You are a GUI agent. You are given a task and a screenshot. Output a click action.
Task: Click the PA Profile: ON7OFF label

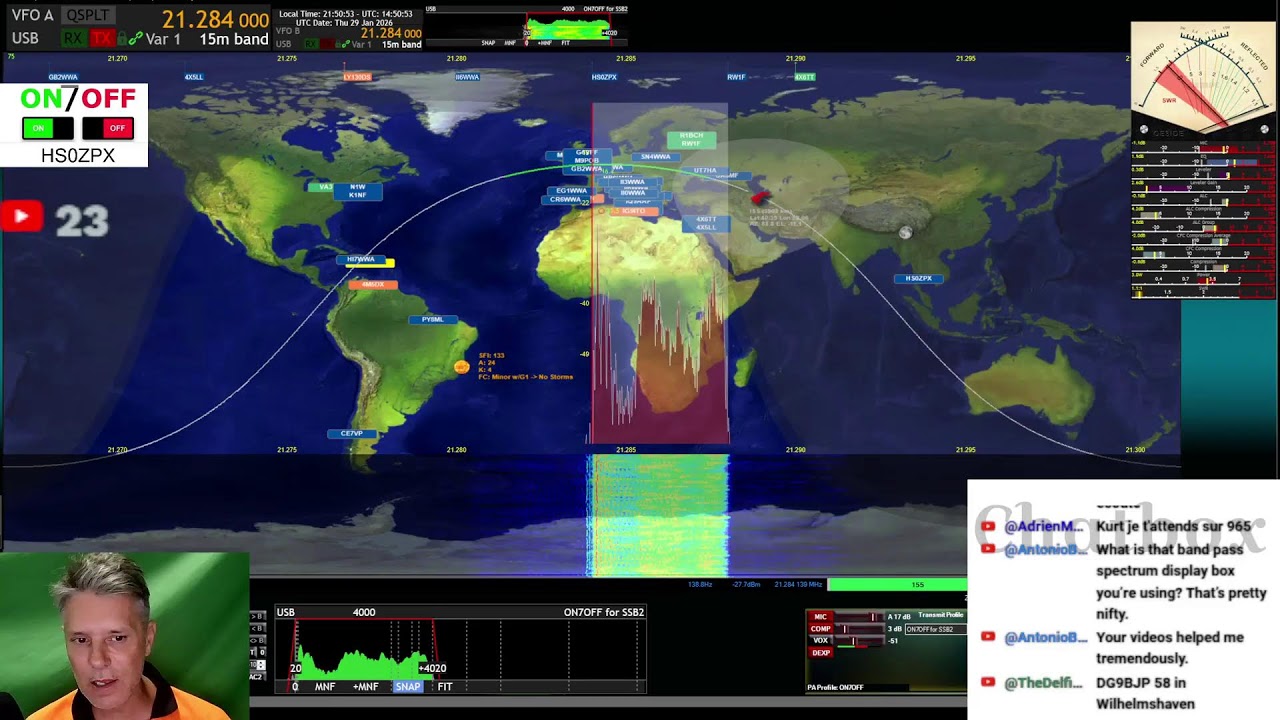[835, 687]
